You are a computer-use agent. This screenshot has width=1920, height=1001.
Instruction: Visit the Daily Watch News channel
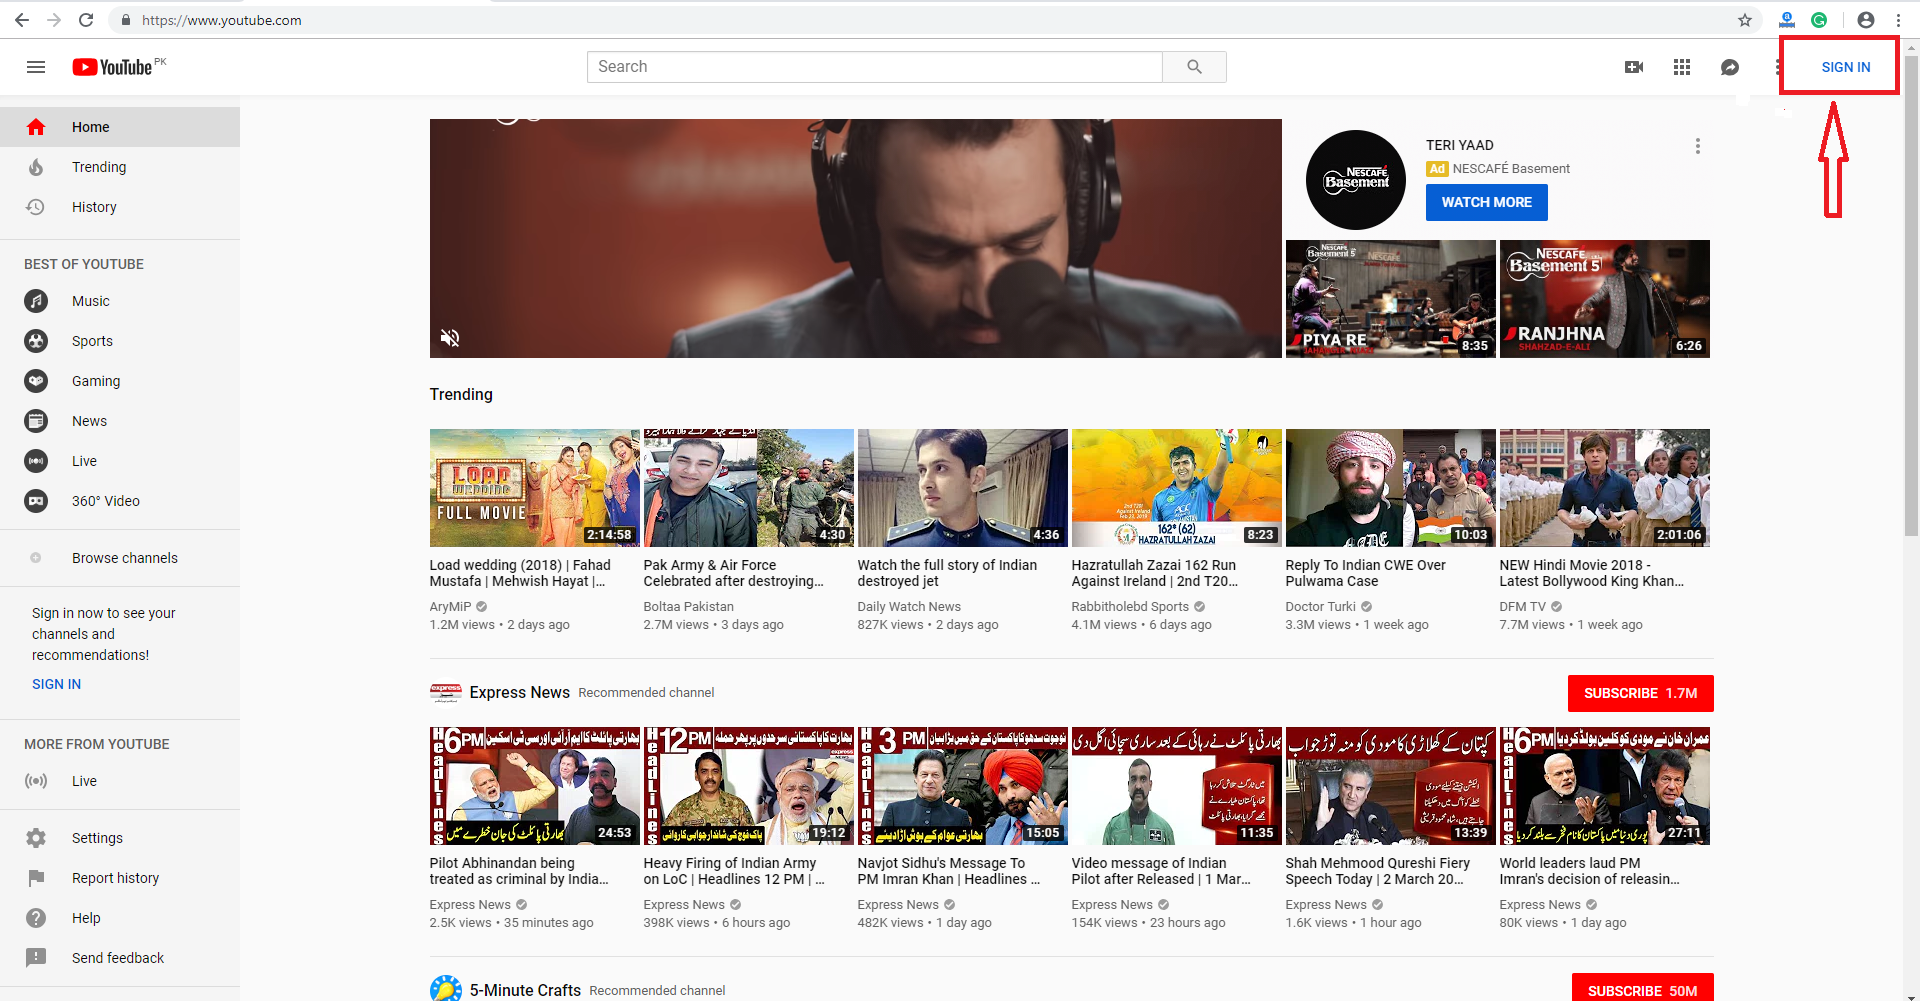(x=909, y=606)
